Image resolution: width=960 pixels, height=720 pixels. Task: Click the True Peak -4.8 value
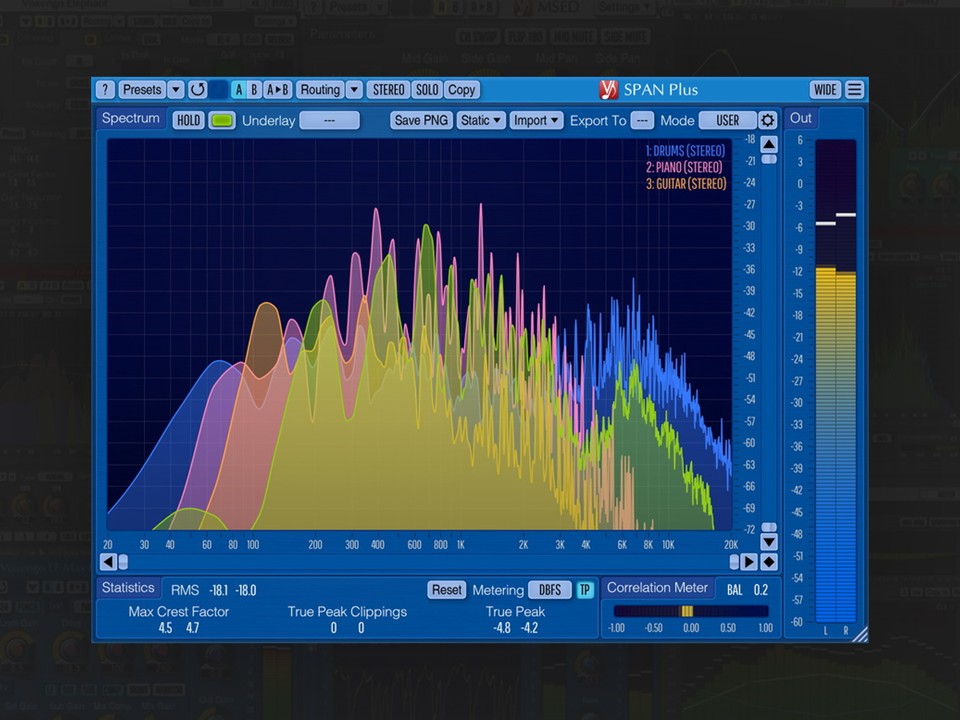(x=502, y=628)
